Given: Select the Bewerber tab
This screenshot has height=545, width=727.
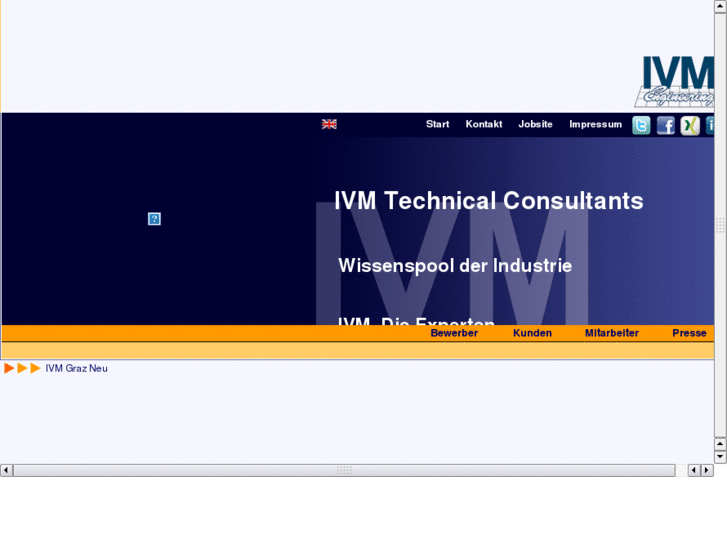Looking at the screenshot, I should [x=454, y=333].
